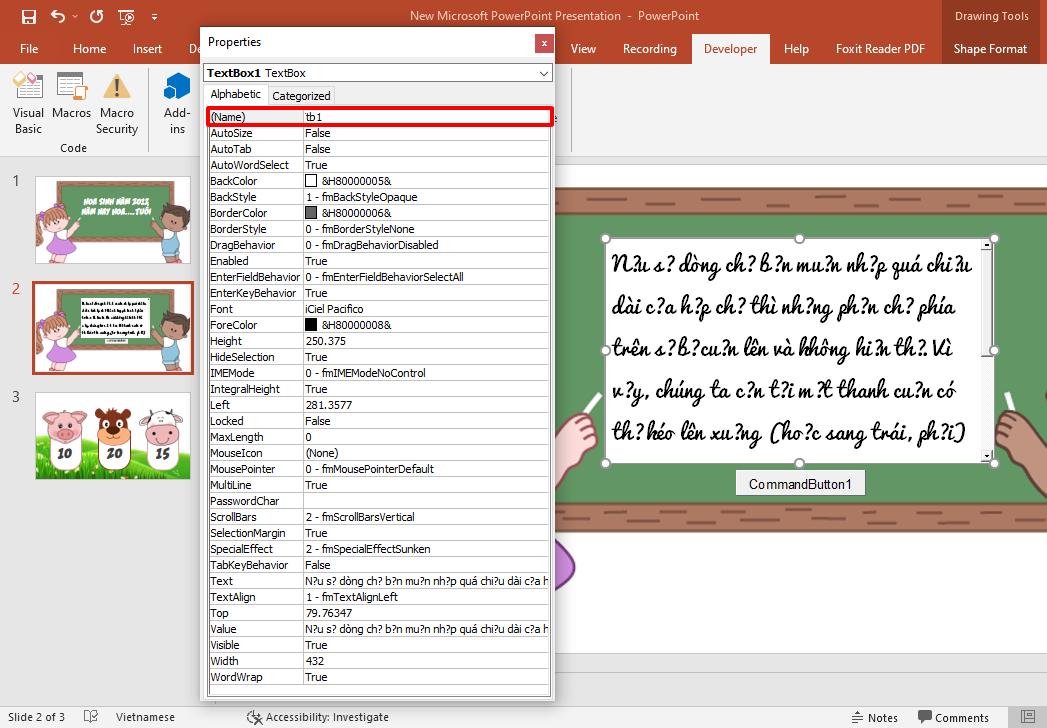Screen dimensions: 1047x728
Task: Switch to the Categorized tab in Properties
Action: pos(301,94)
